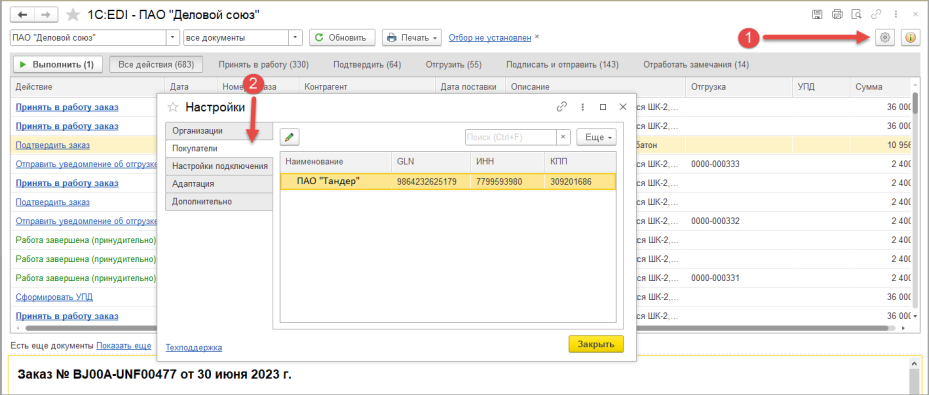Click ИНН value 7799593980
929x395 pixels.
click(499, 181)
